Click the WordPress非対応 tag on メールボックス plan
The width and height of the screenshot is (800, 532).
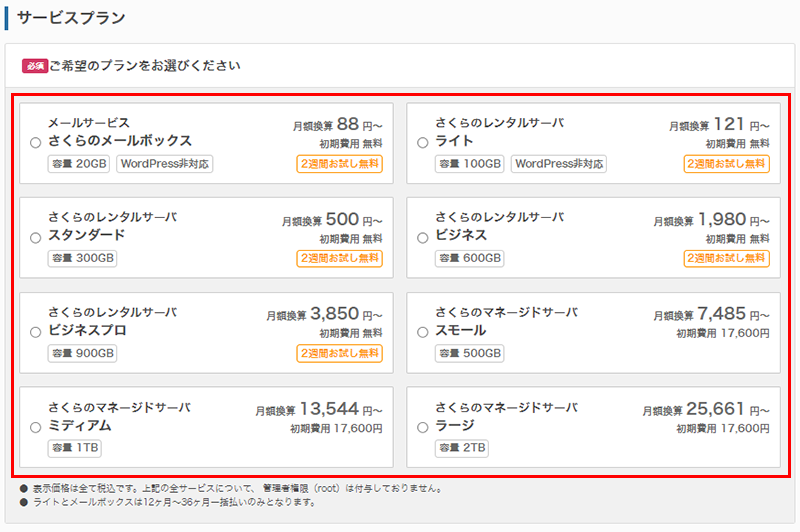pos(165,164)
